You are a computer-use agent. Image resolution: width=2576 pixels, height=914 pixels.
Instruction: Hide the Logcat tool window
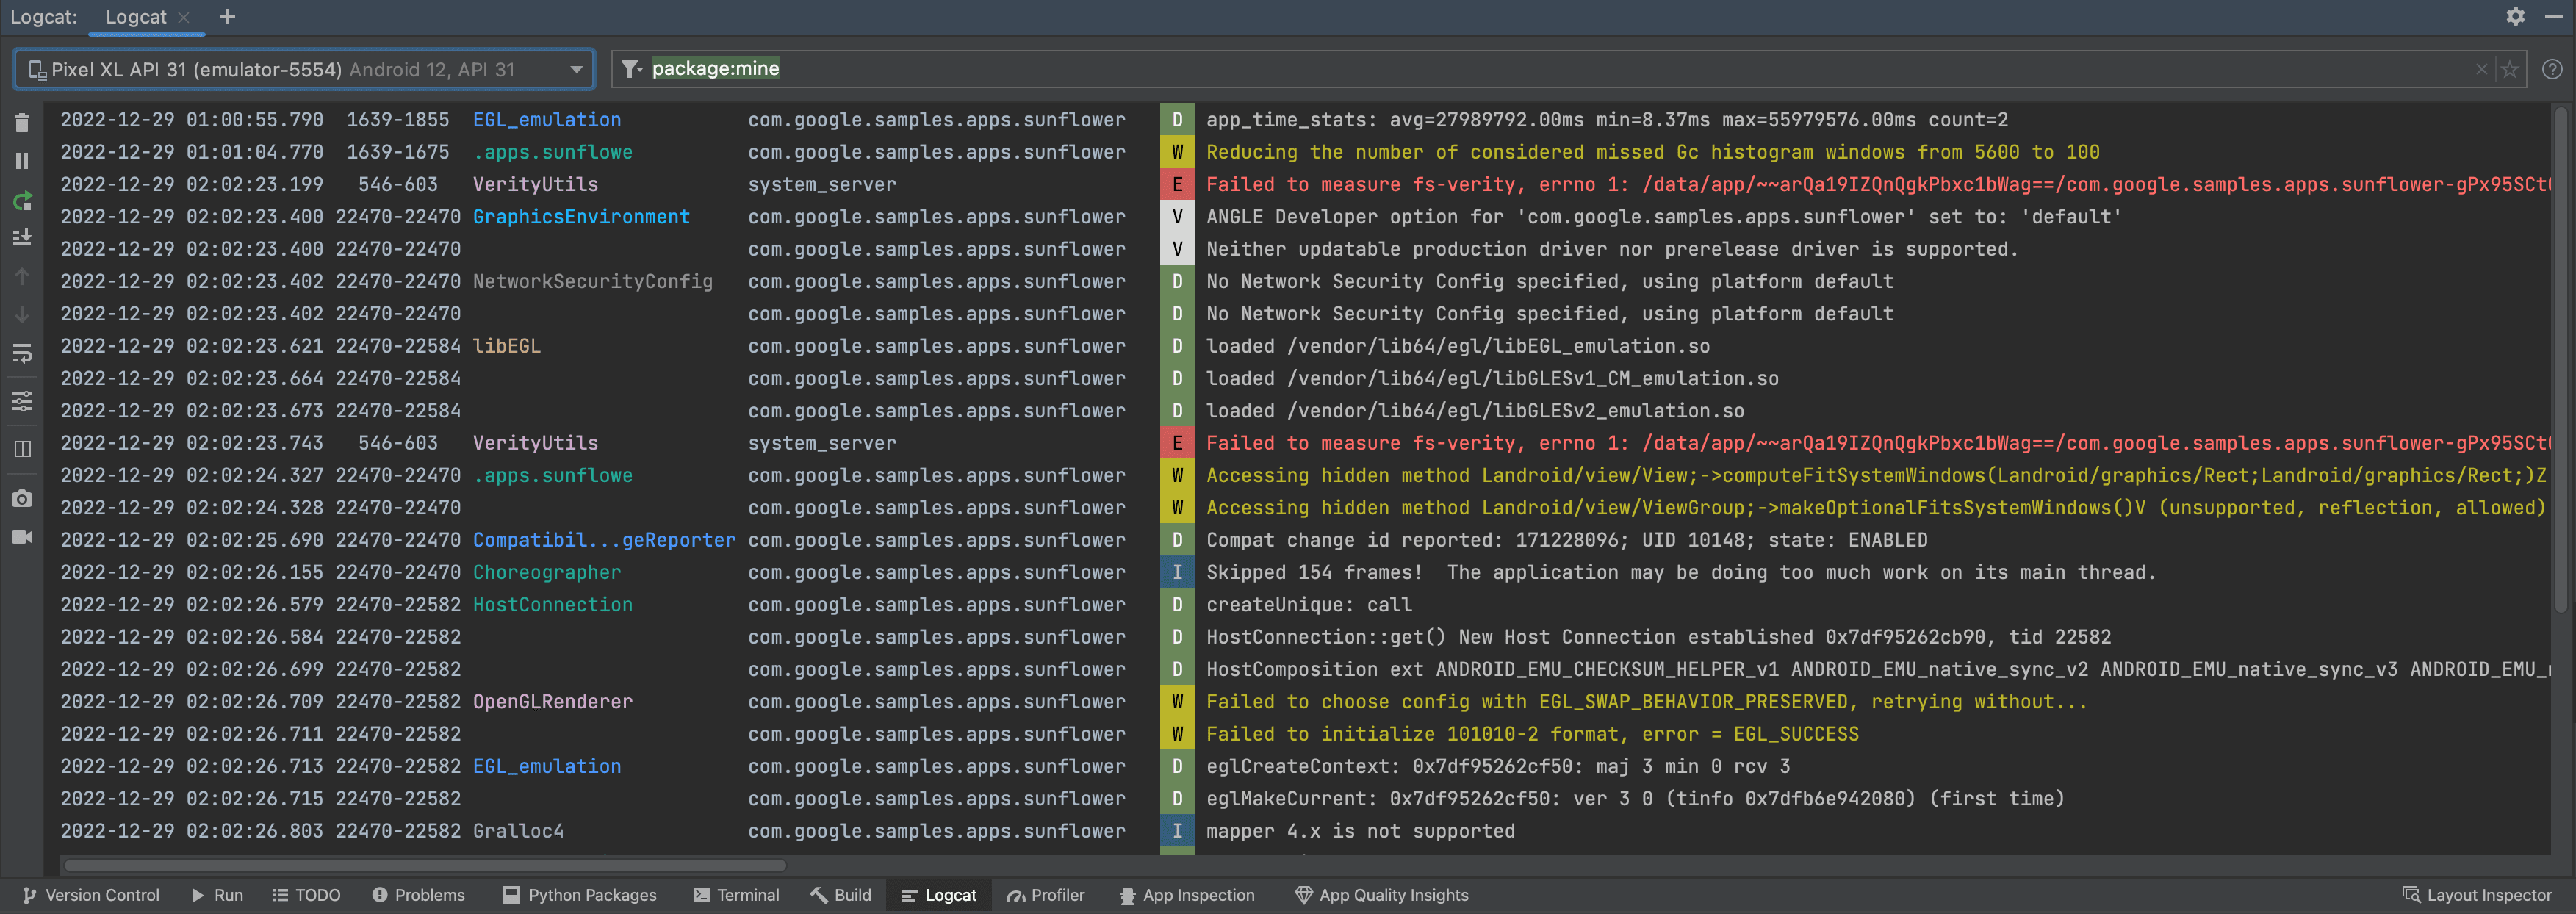2553,16
